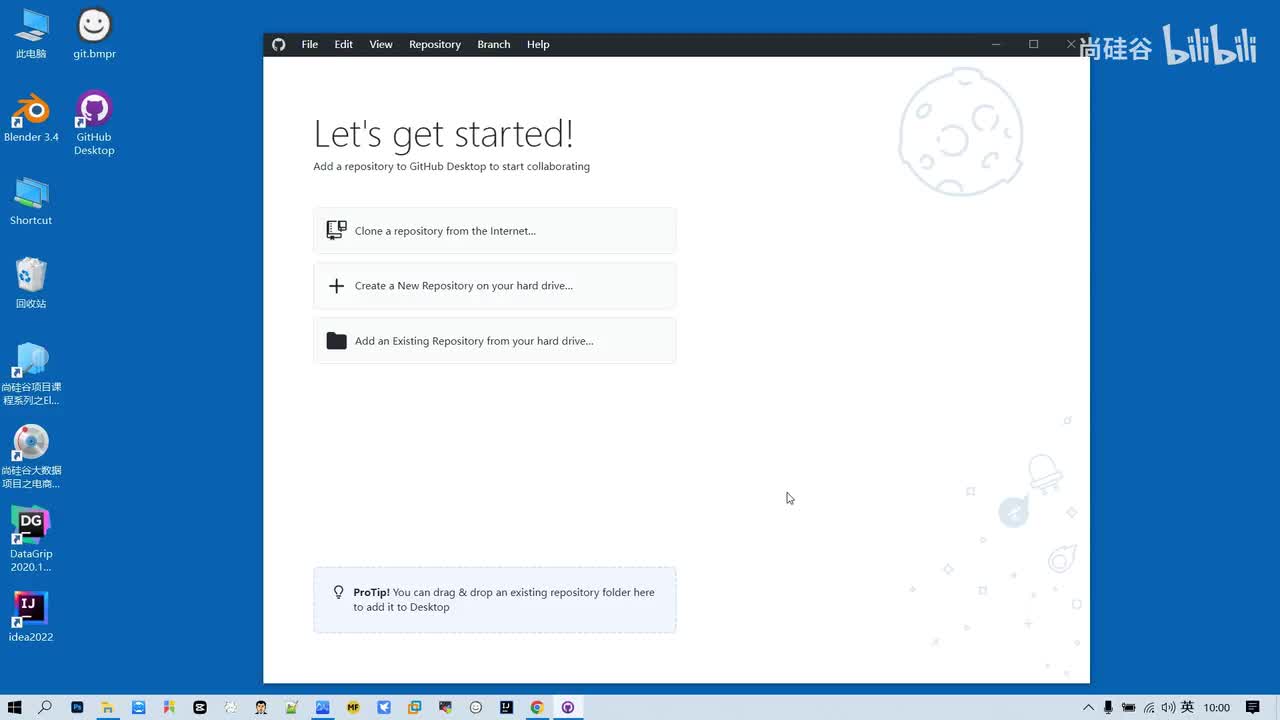Screen dimensions: 1280x720
Task: Select the 回收站 recycle bin icon
Action: [x=31, y=284]
